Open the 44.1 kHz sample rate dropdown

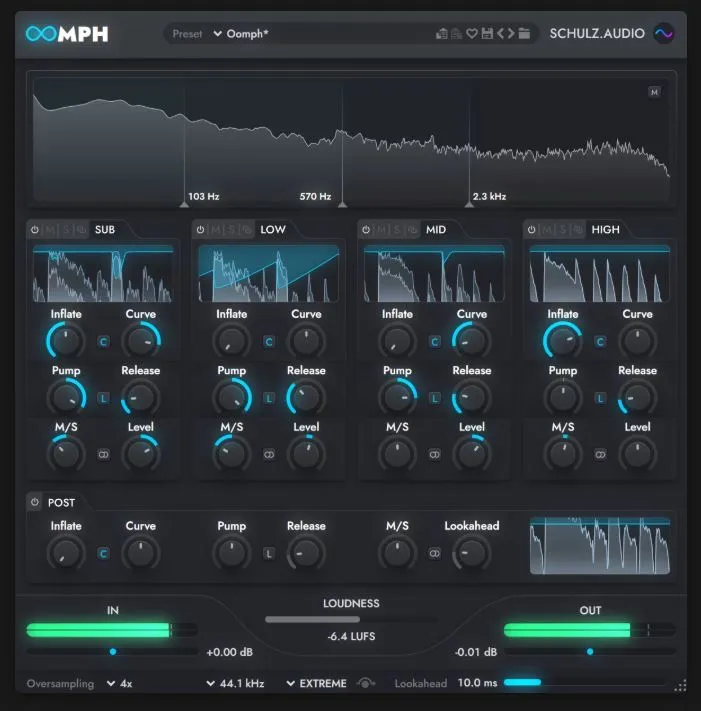(x=235, y=683)
